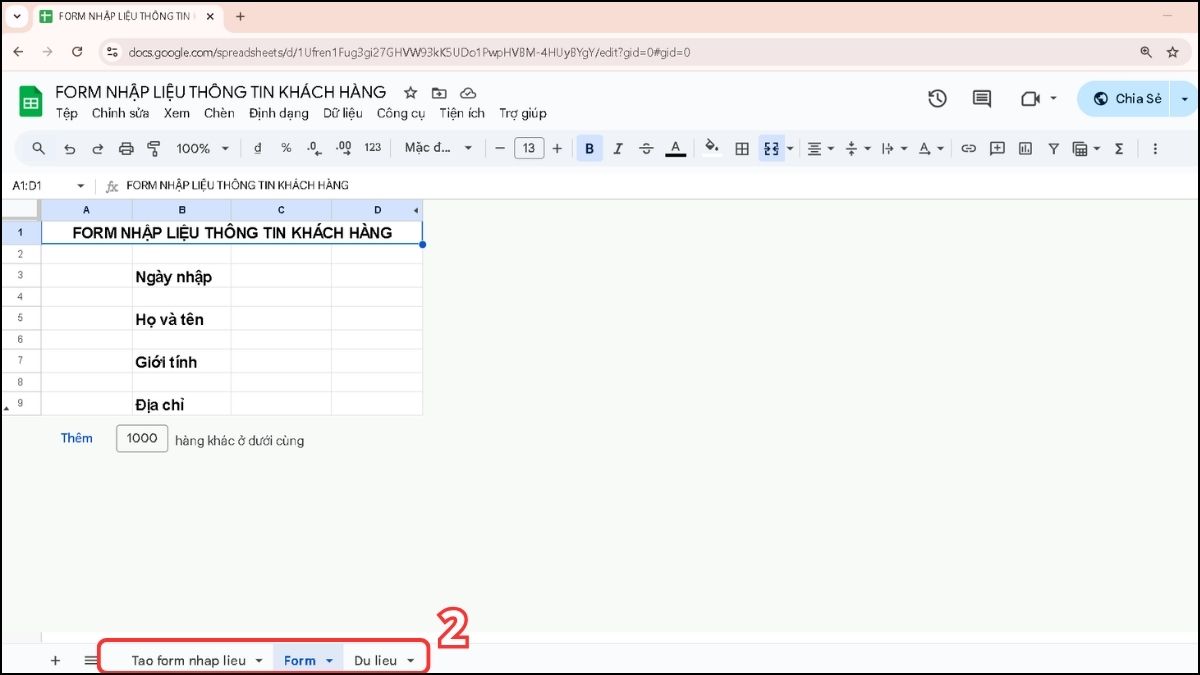Expand the font family dropdown

(438, 148)
